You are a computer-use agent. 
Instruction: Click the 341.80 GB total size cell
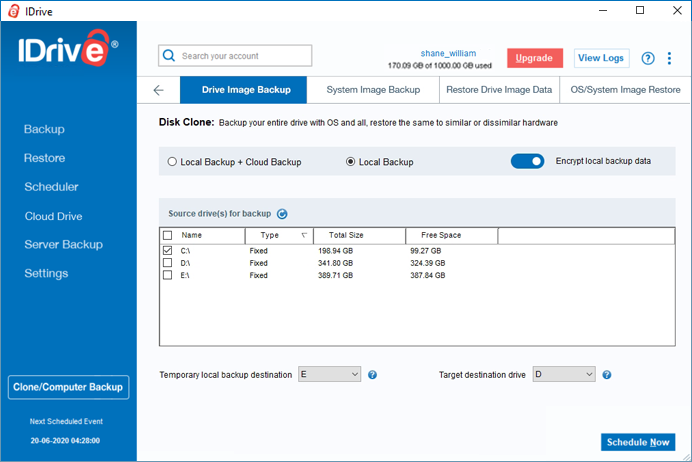tap(335, 263)
